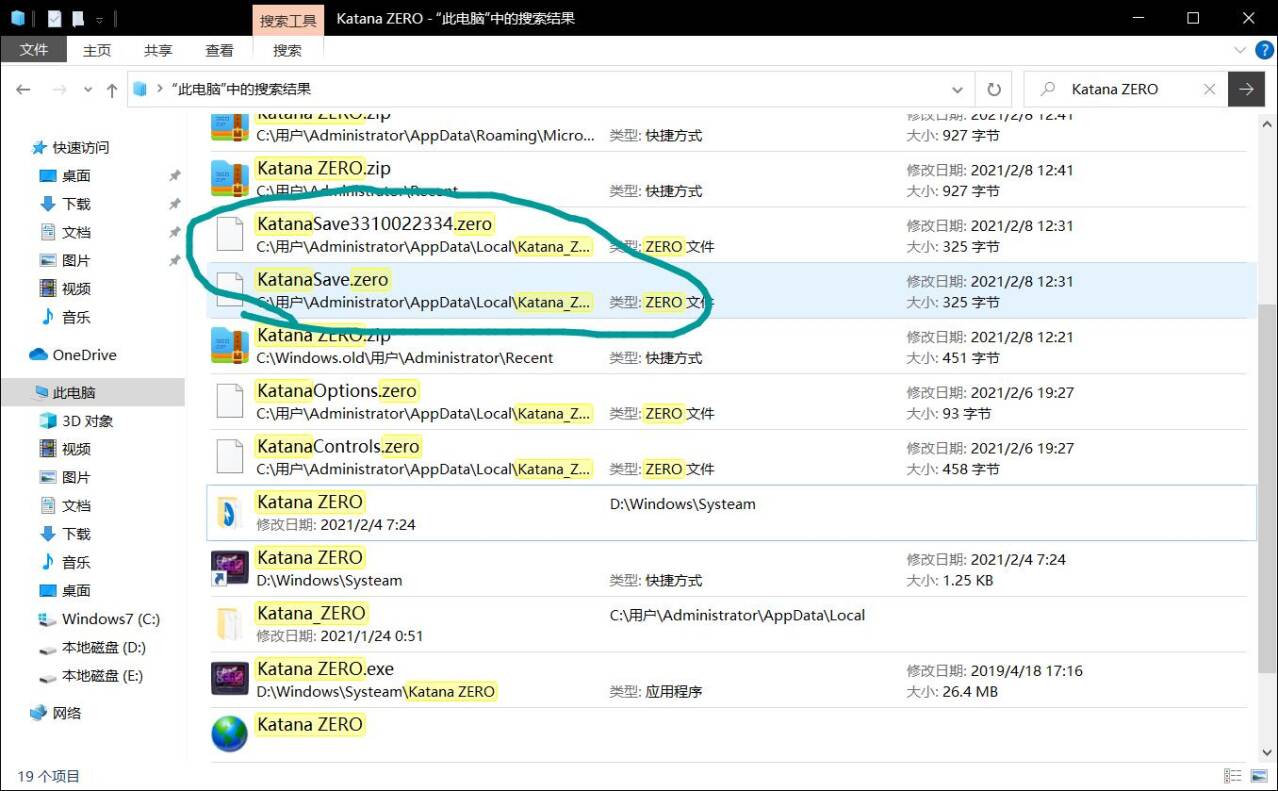Select OneDrive in the navigation pane
The image size is (1278, 791).
pyautogui.click(x=84, y=355)
